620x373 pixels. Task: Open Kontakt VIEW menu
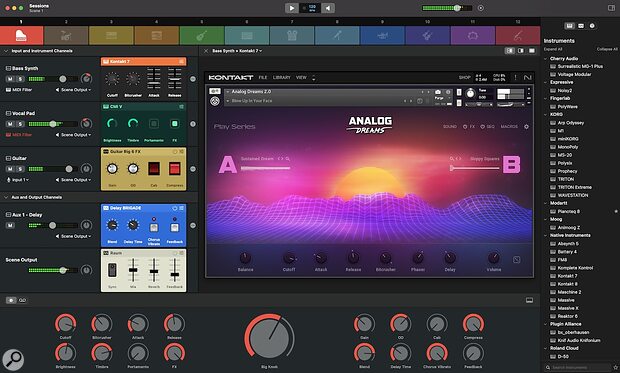tap(301, 78)
